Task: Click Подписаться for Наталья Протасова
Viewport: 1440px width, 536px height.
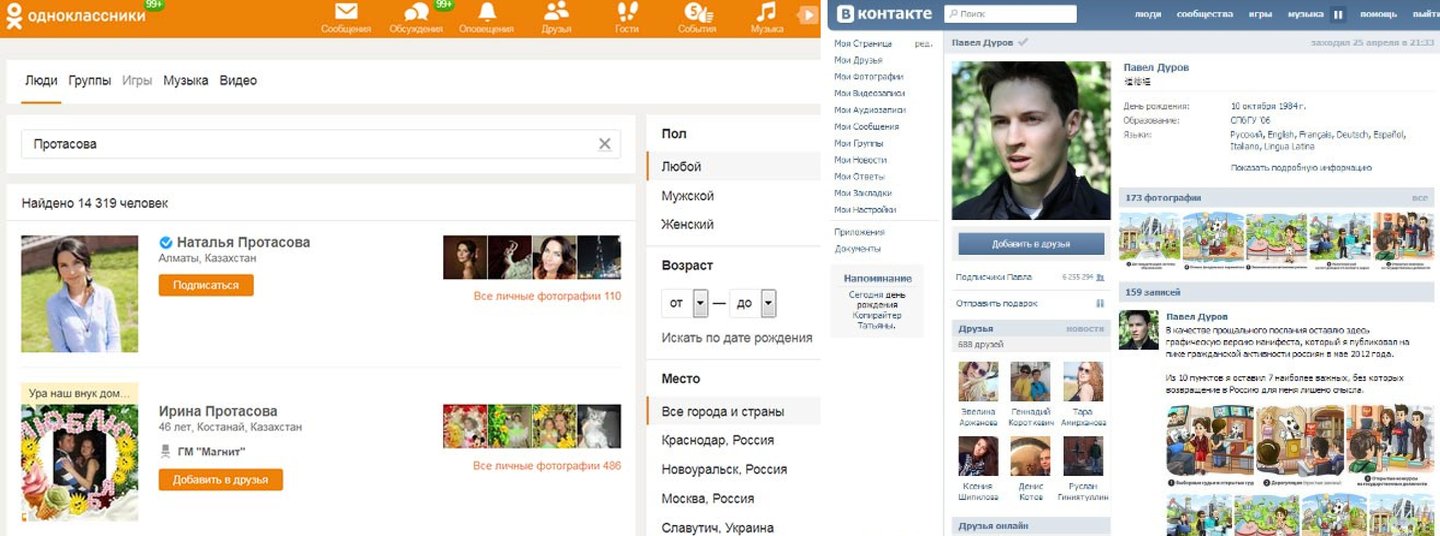Action: (x=206, y=285)
